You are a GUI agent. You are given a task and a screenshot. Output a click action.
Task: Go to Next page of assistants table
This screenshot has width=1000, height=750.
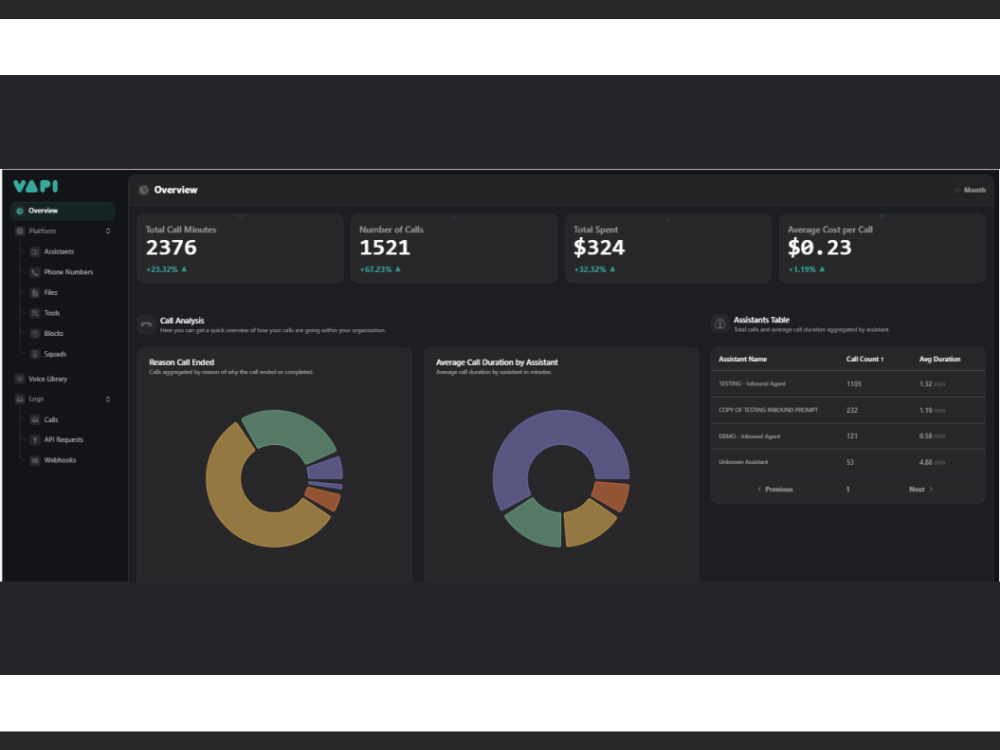(920, 489)
